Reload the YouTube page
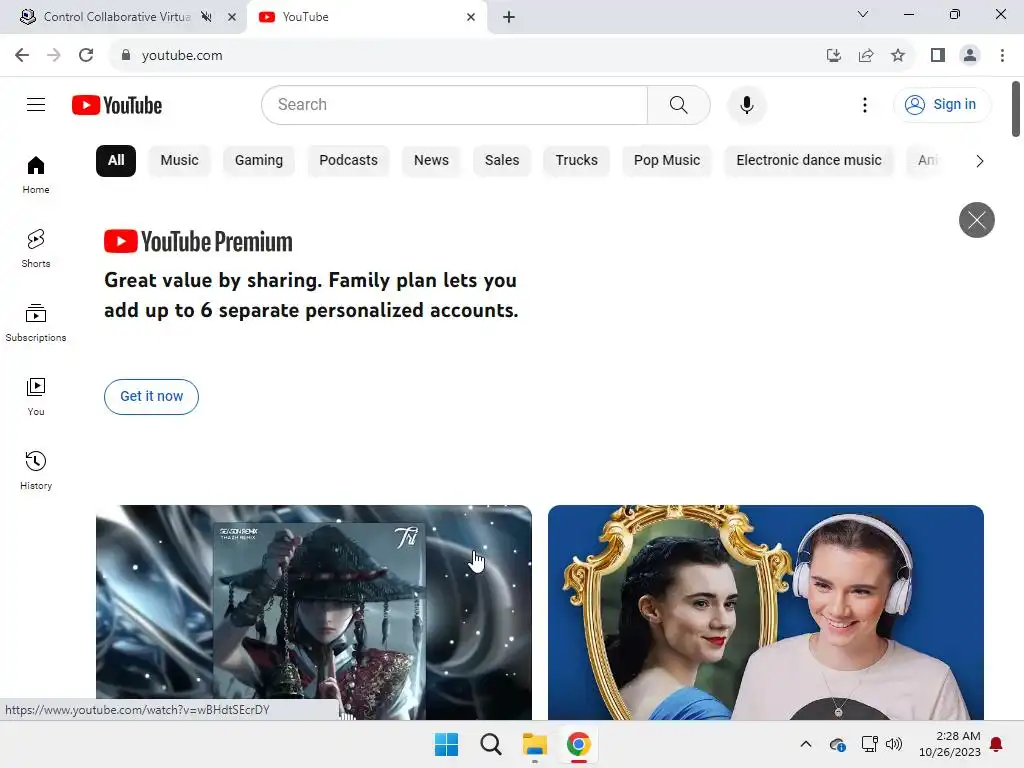 pyautogui.click(x=86, y=55)
